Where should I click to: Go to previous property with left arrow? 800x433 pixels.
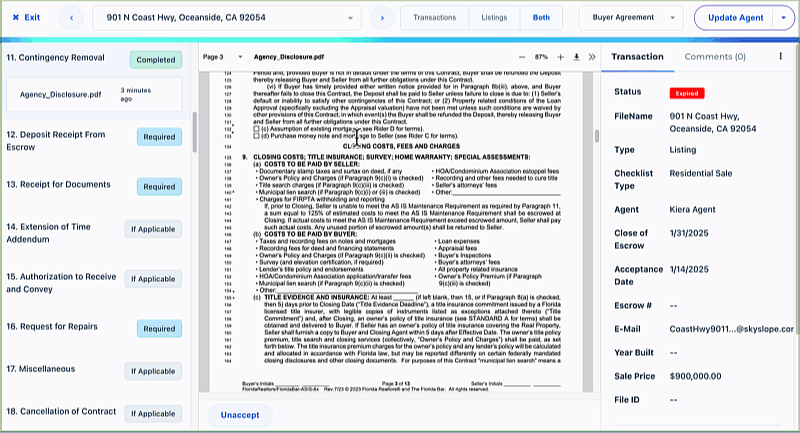[x=71, y=18]
